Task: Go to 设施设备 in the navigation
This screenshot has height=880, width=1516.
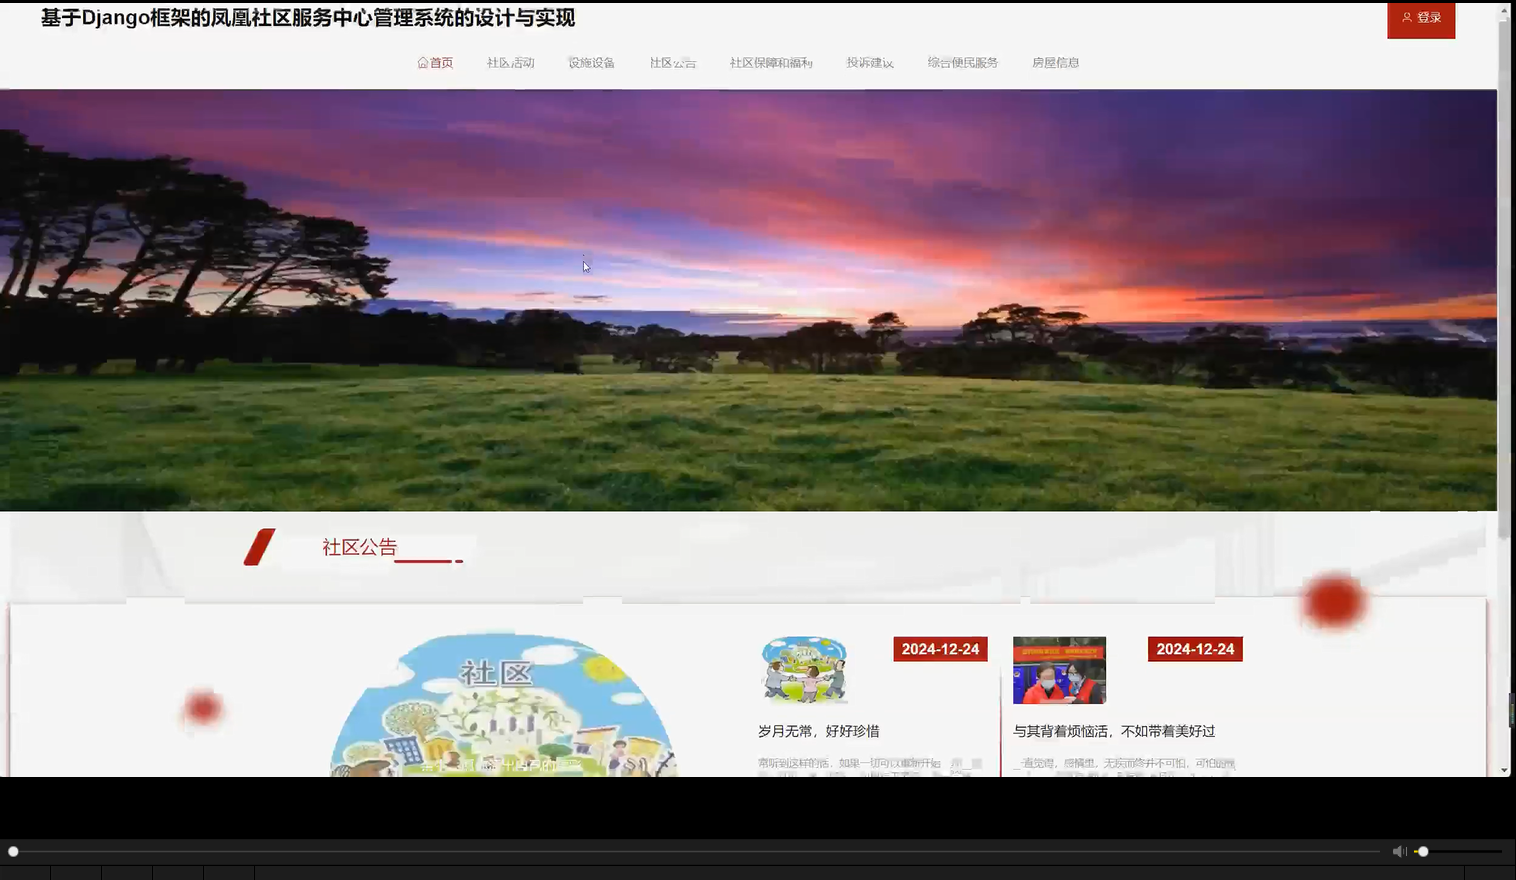Action: click(x=591, y=63)
